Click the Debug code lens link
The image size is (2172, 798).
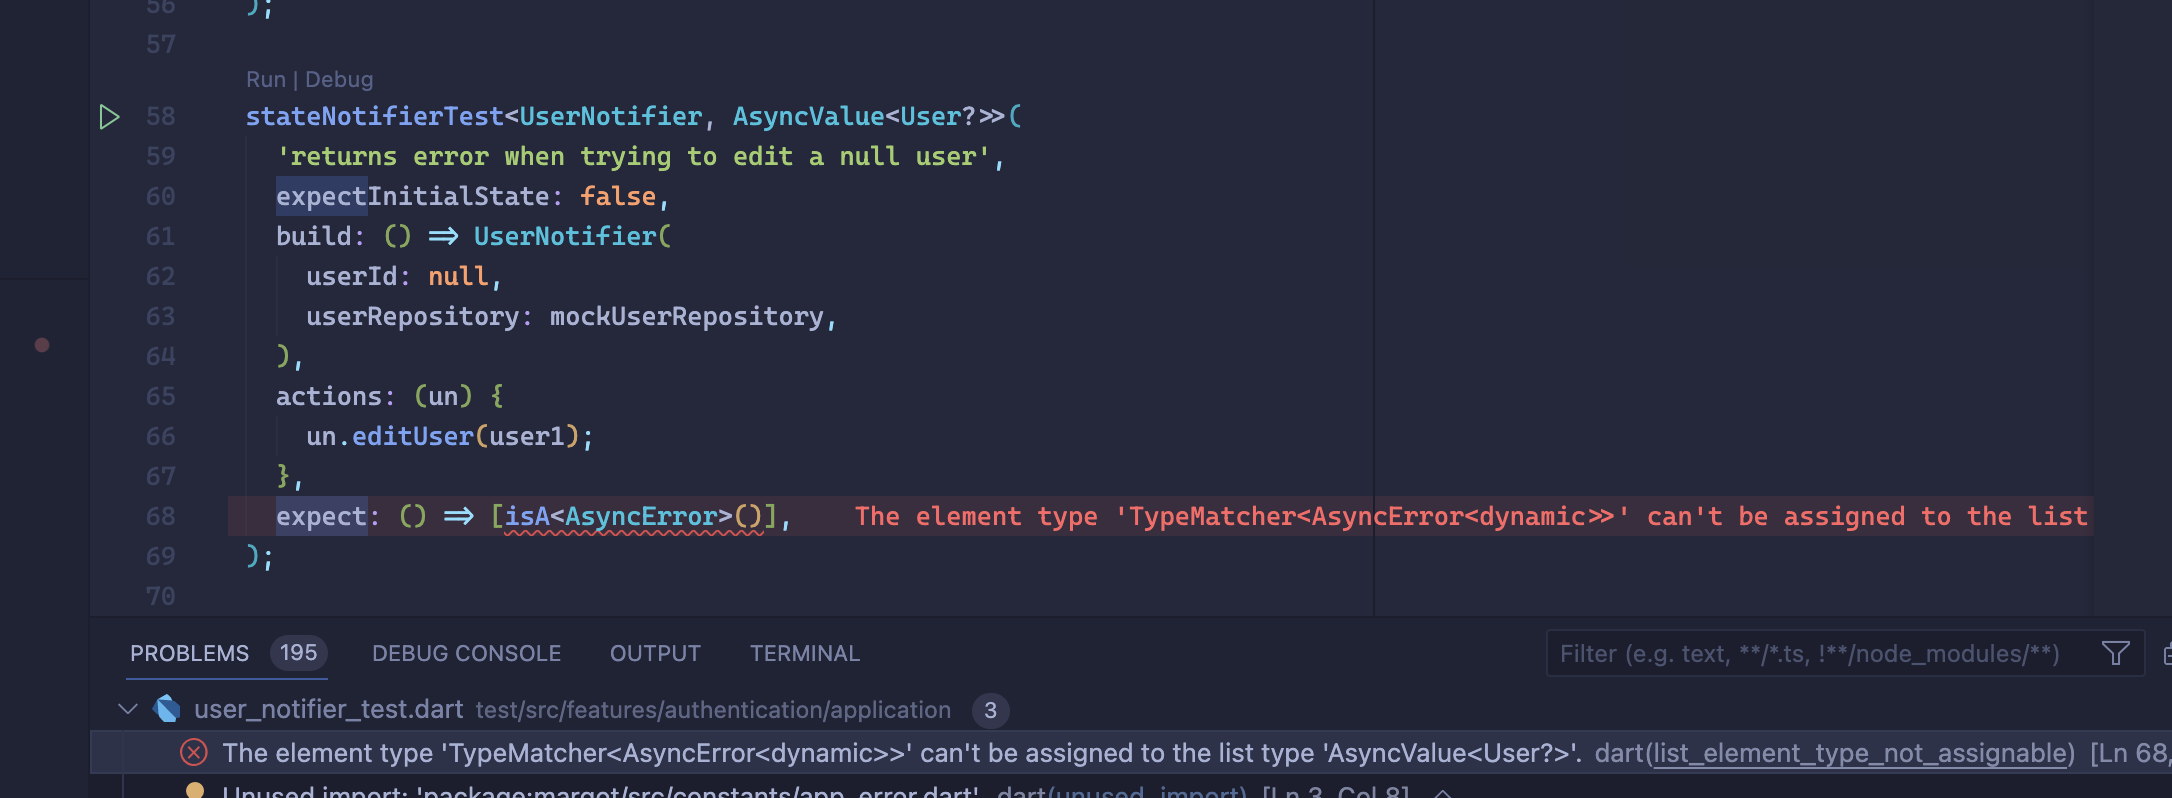pyautogui.click(x=339, y=80)
